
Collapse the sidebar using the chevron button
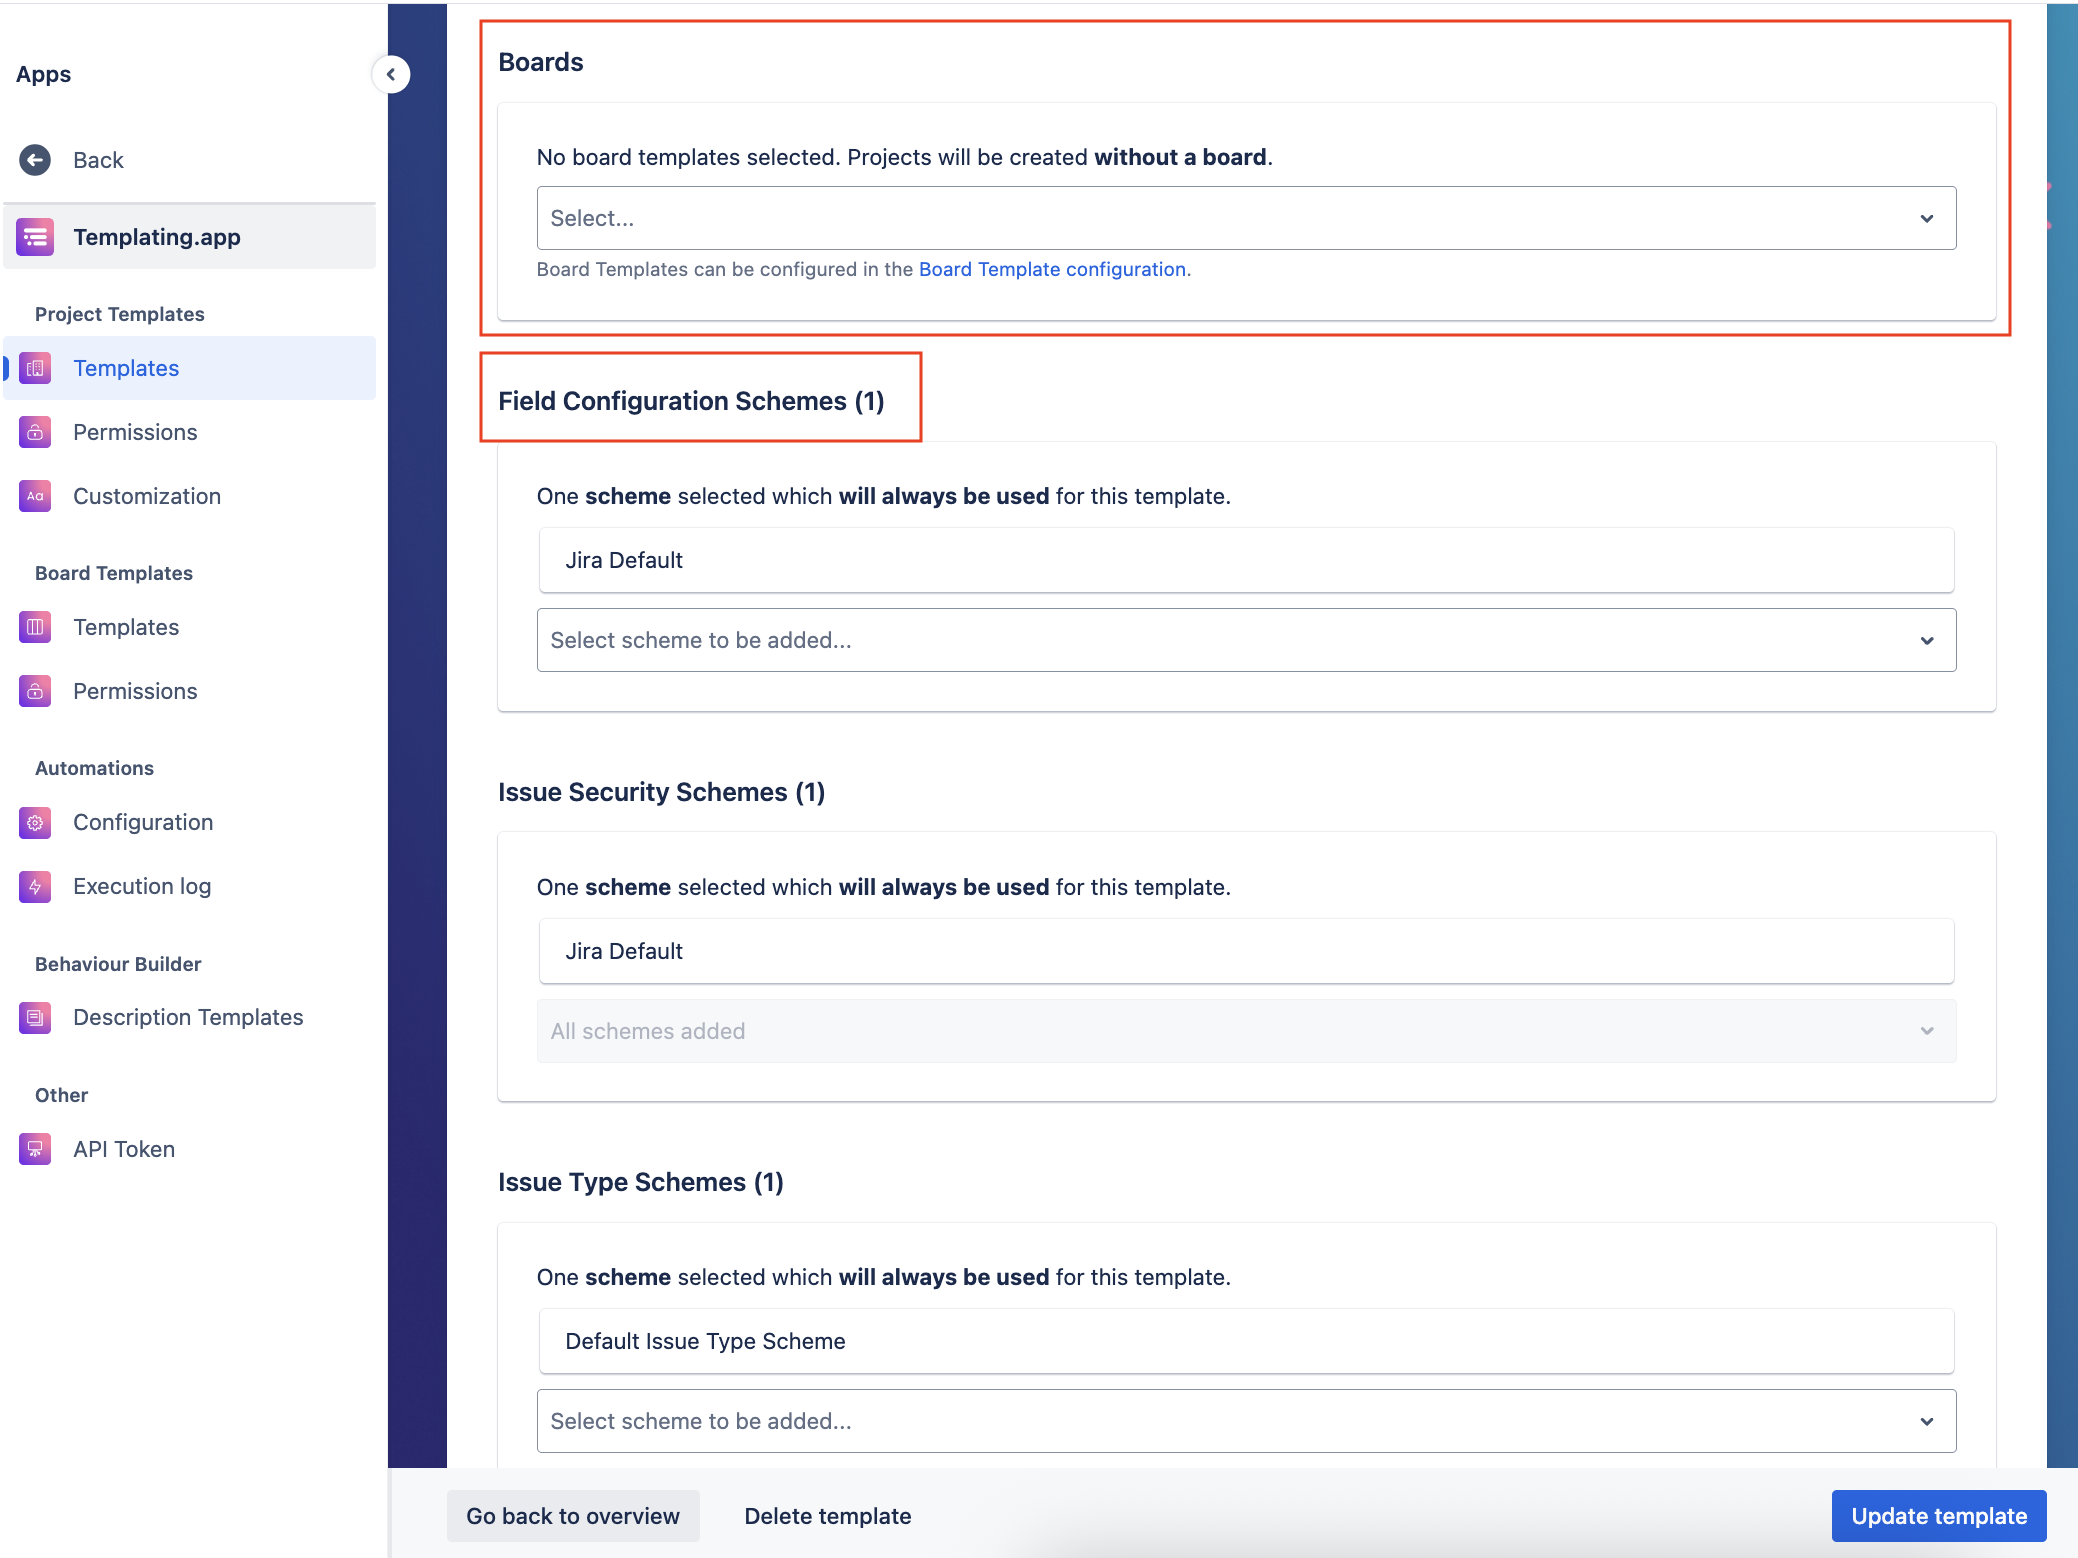pos(391,74)
